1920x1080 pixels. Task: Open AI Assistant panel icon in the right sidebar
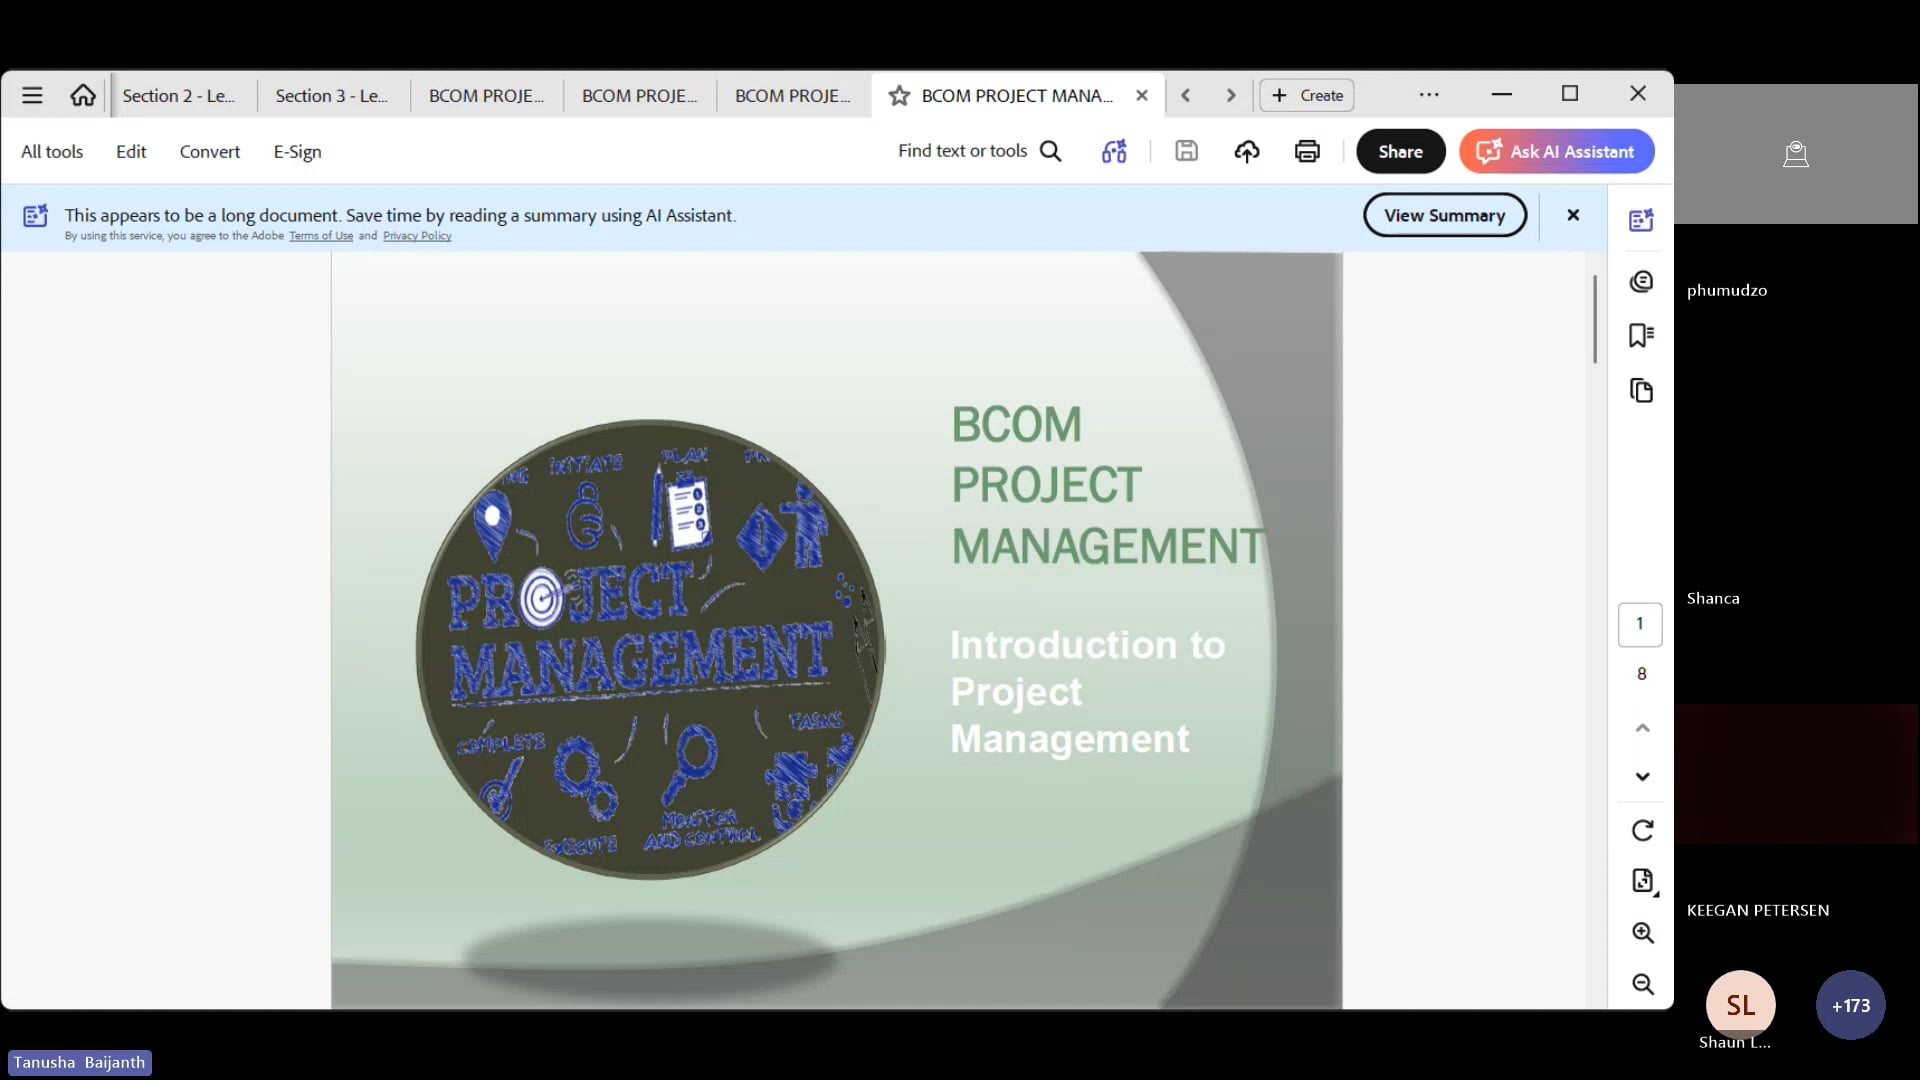click(1641, 220)
